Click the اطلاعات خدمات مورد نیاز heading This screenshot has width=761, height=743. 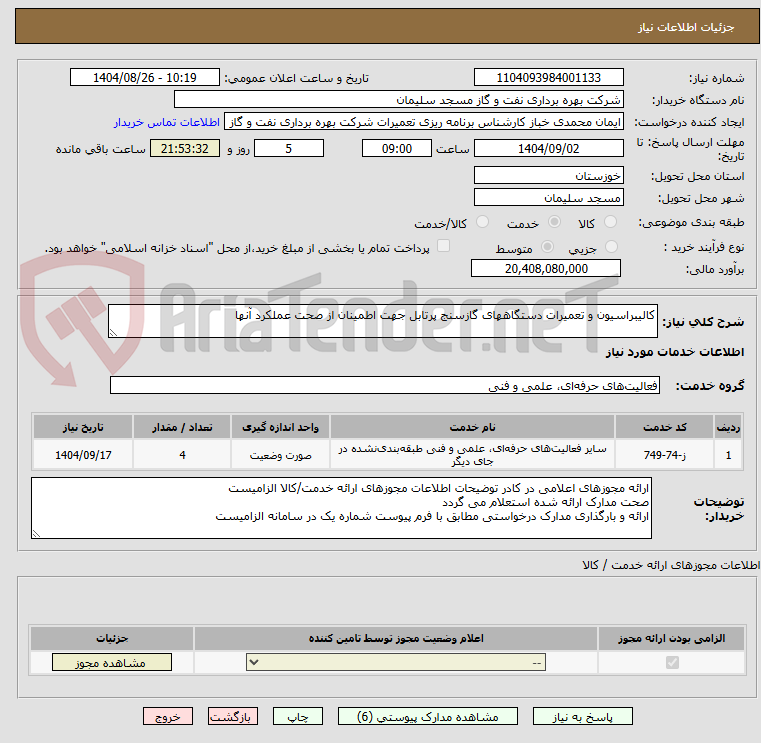675,352
